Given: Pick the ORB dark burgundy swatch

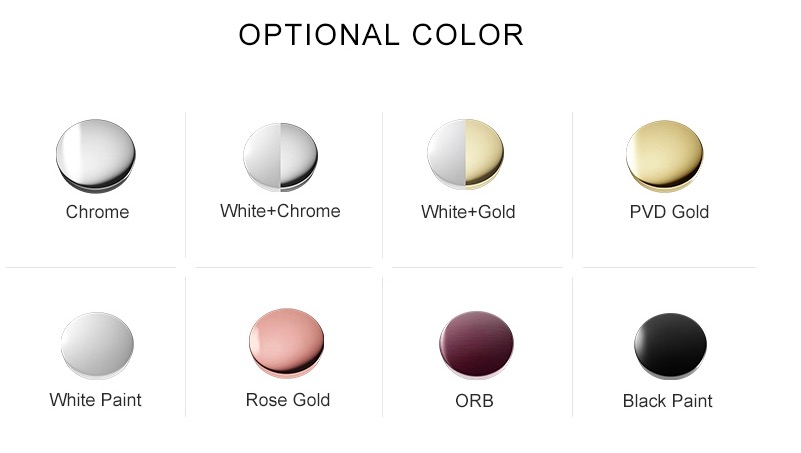Looking at the screenshot, I should (x=477, y=344).
